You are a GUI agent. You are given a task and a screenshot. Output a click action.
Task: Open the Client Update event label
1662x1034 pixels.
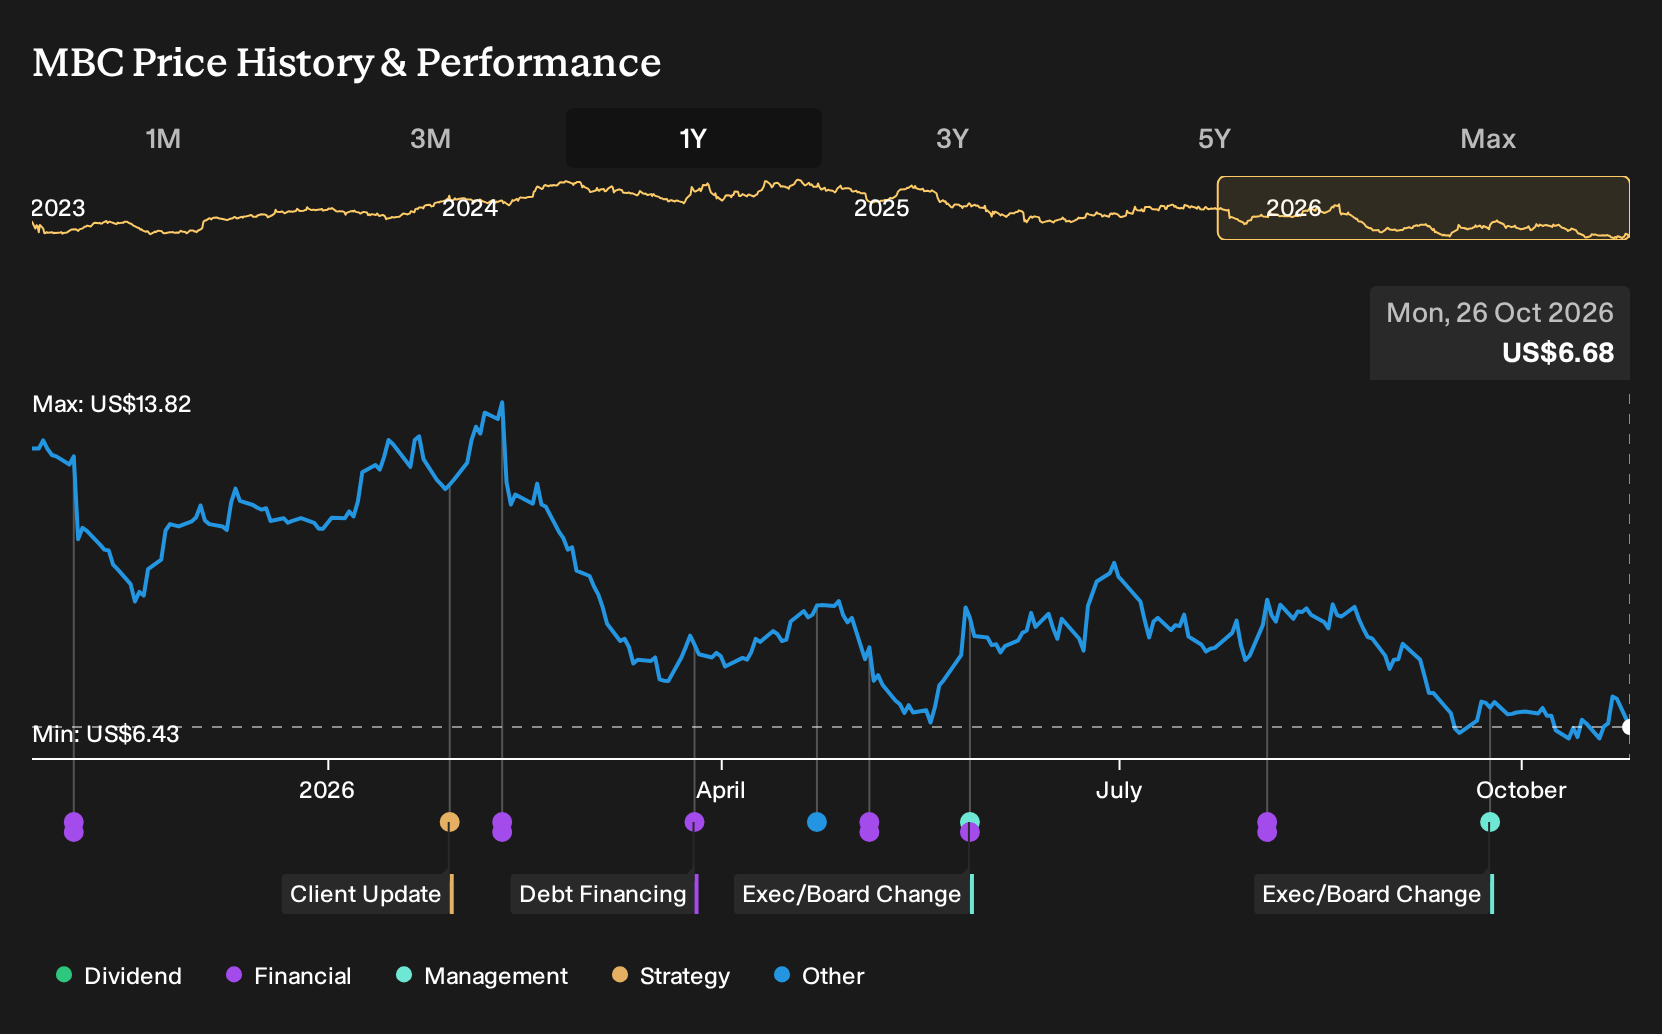pyautogui.click(x=368, y=894)
